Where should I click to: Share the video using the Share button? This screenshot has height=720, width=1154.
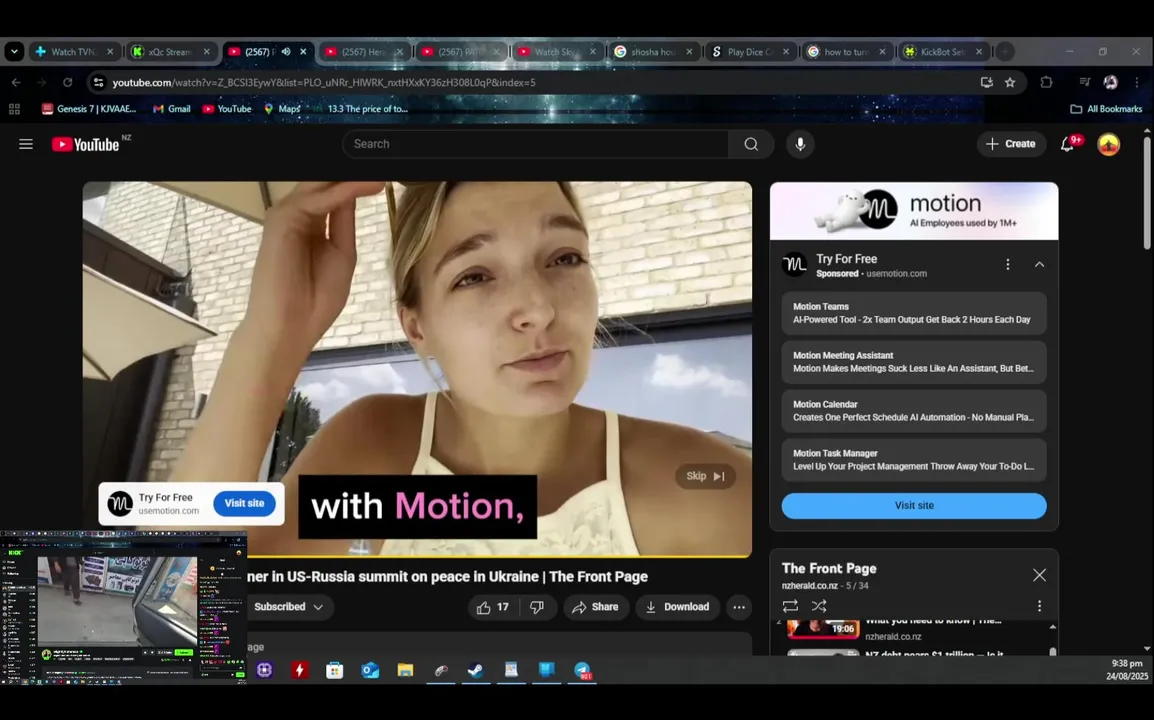[595, 607]
